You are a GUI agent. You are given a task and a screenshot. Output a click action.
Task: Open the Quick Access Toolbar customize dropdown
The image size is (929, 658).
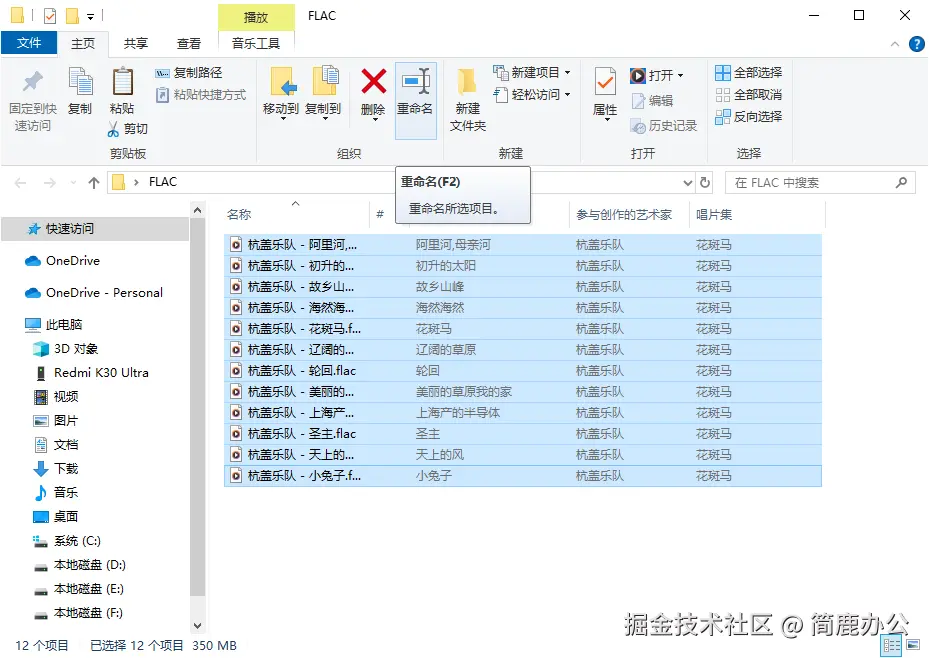[x=91, y=17]
